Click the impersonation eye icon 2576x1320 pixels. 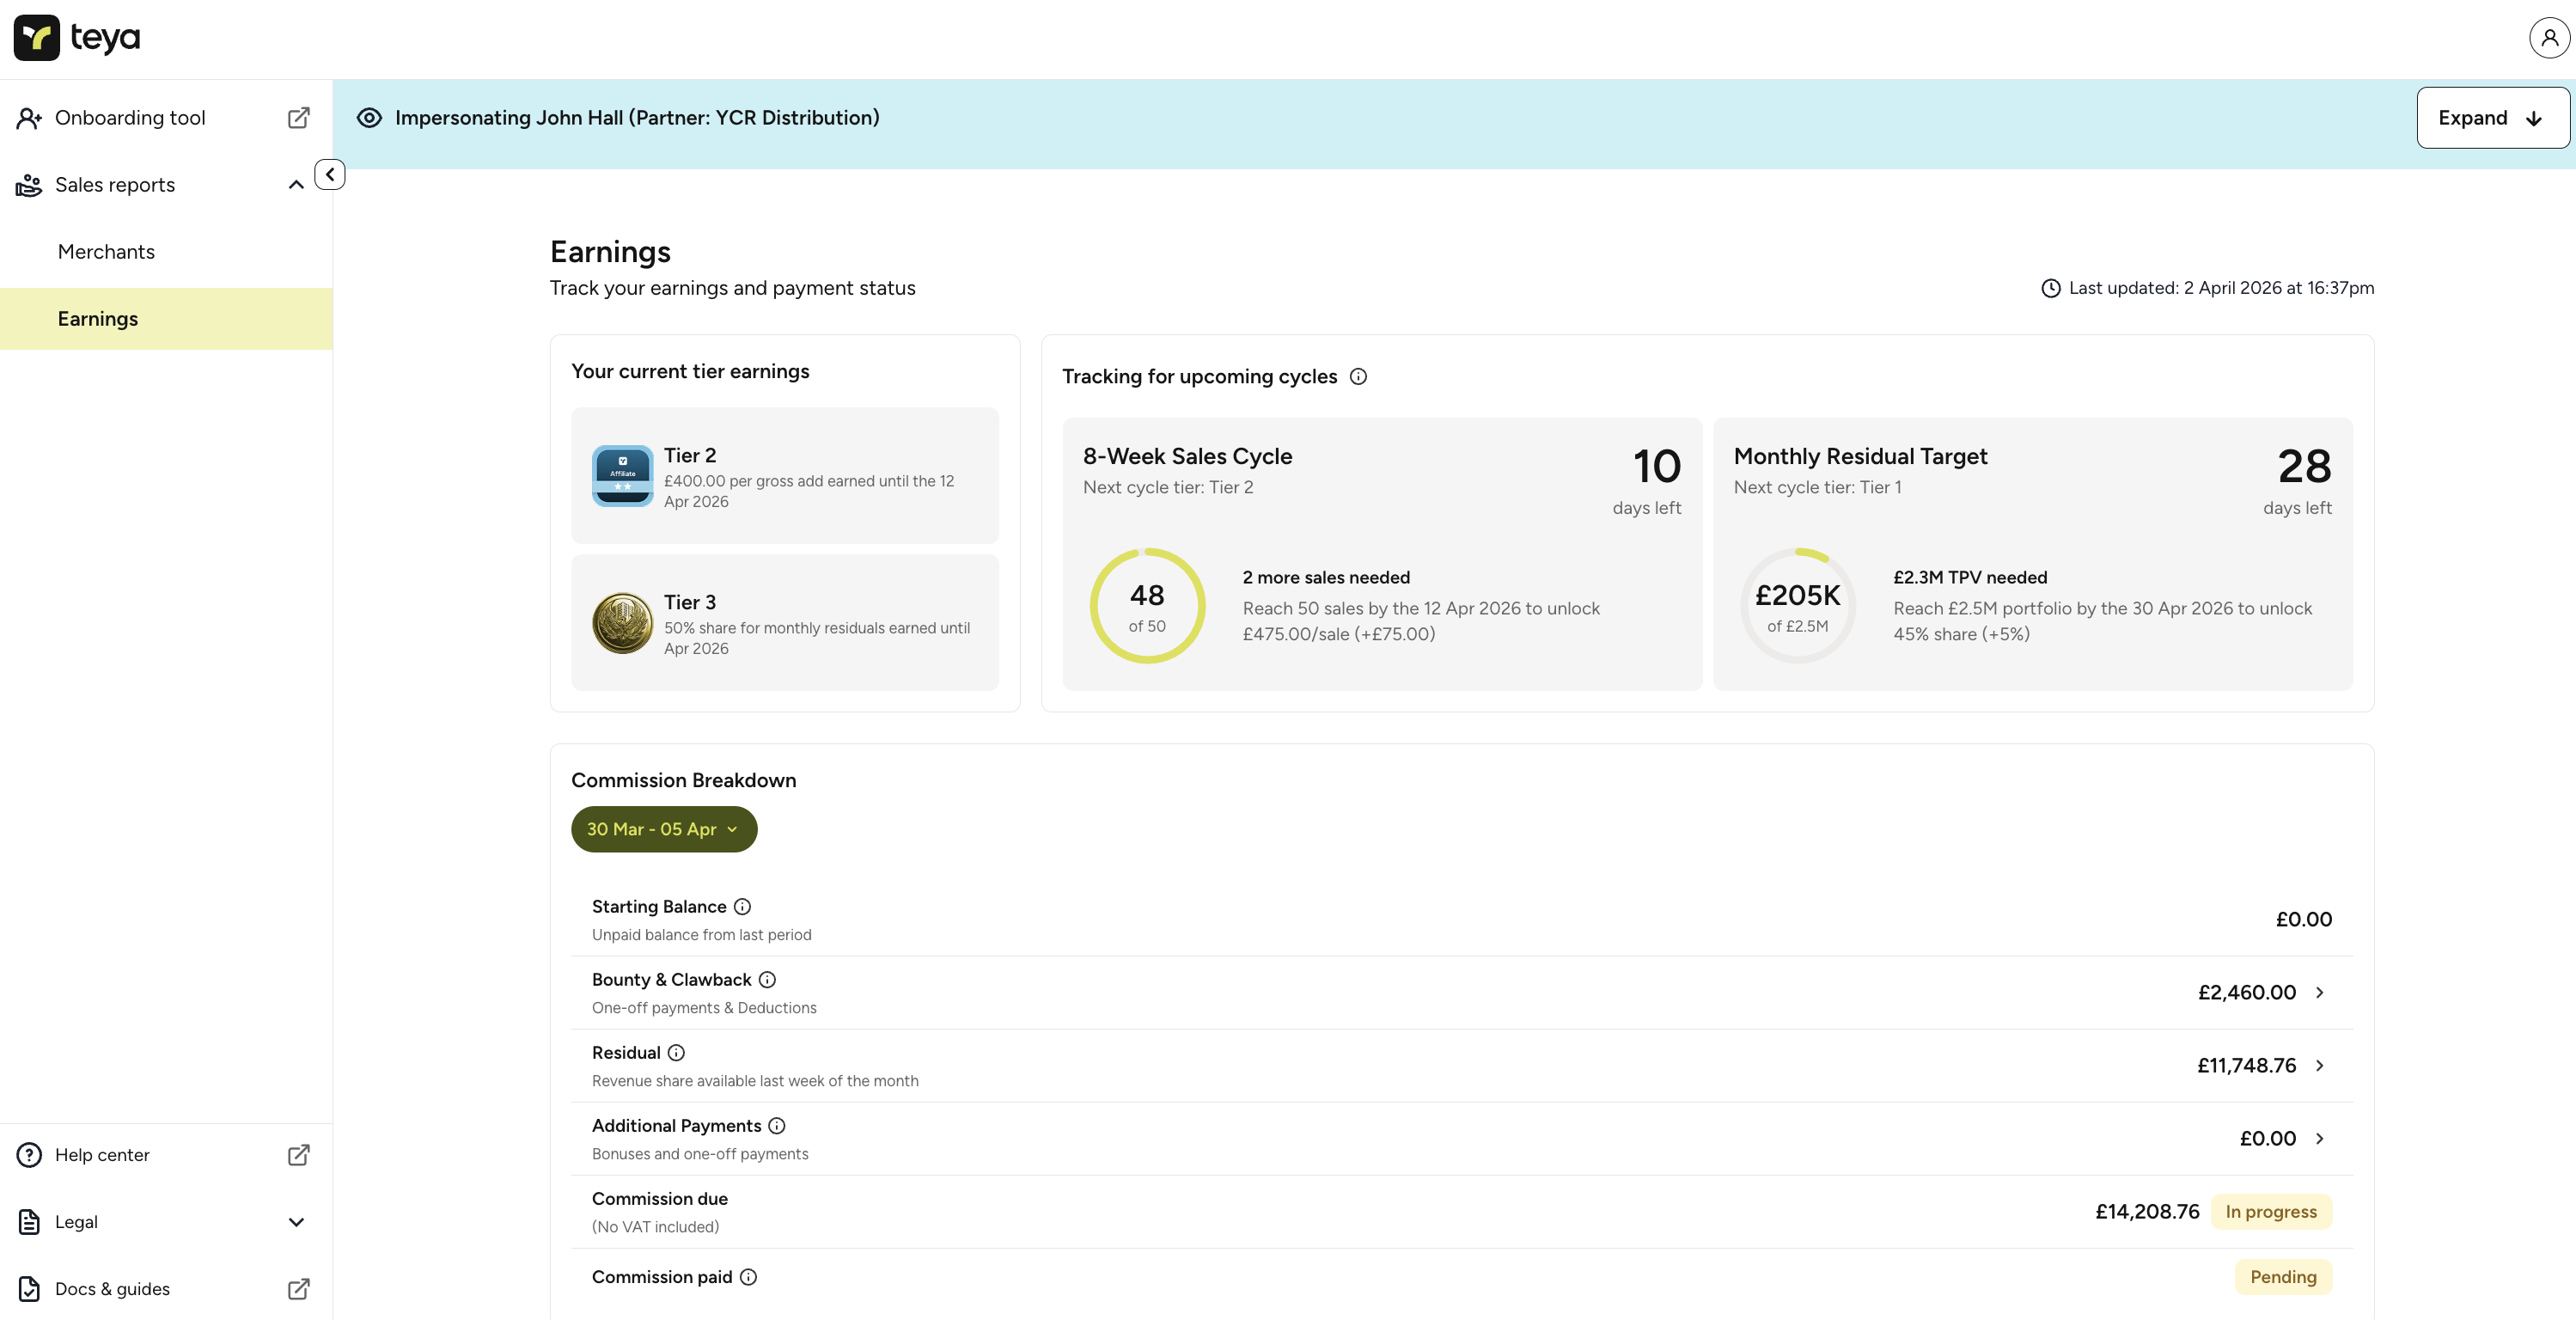(369, 118)
